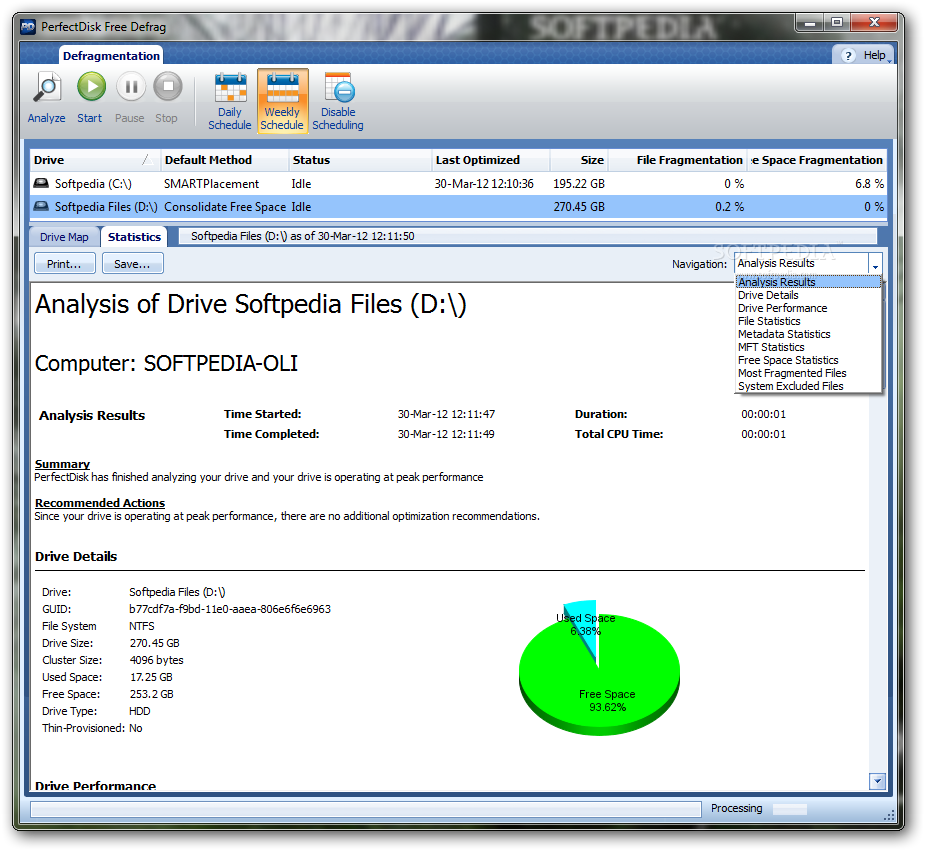Click the Cluster Size value 4096 bytes
The height and width of the screenshot is (851, 925).
click(x=156, y=660)
